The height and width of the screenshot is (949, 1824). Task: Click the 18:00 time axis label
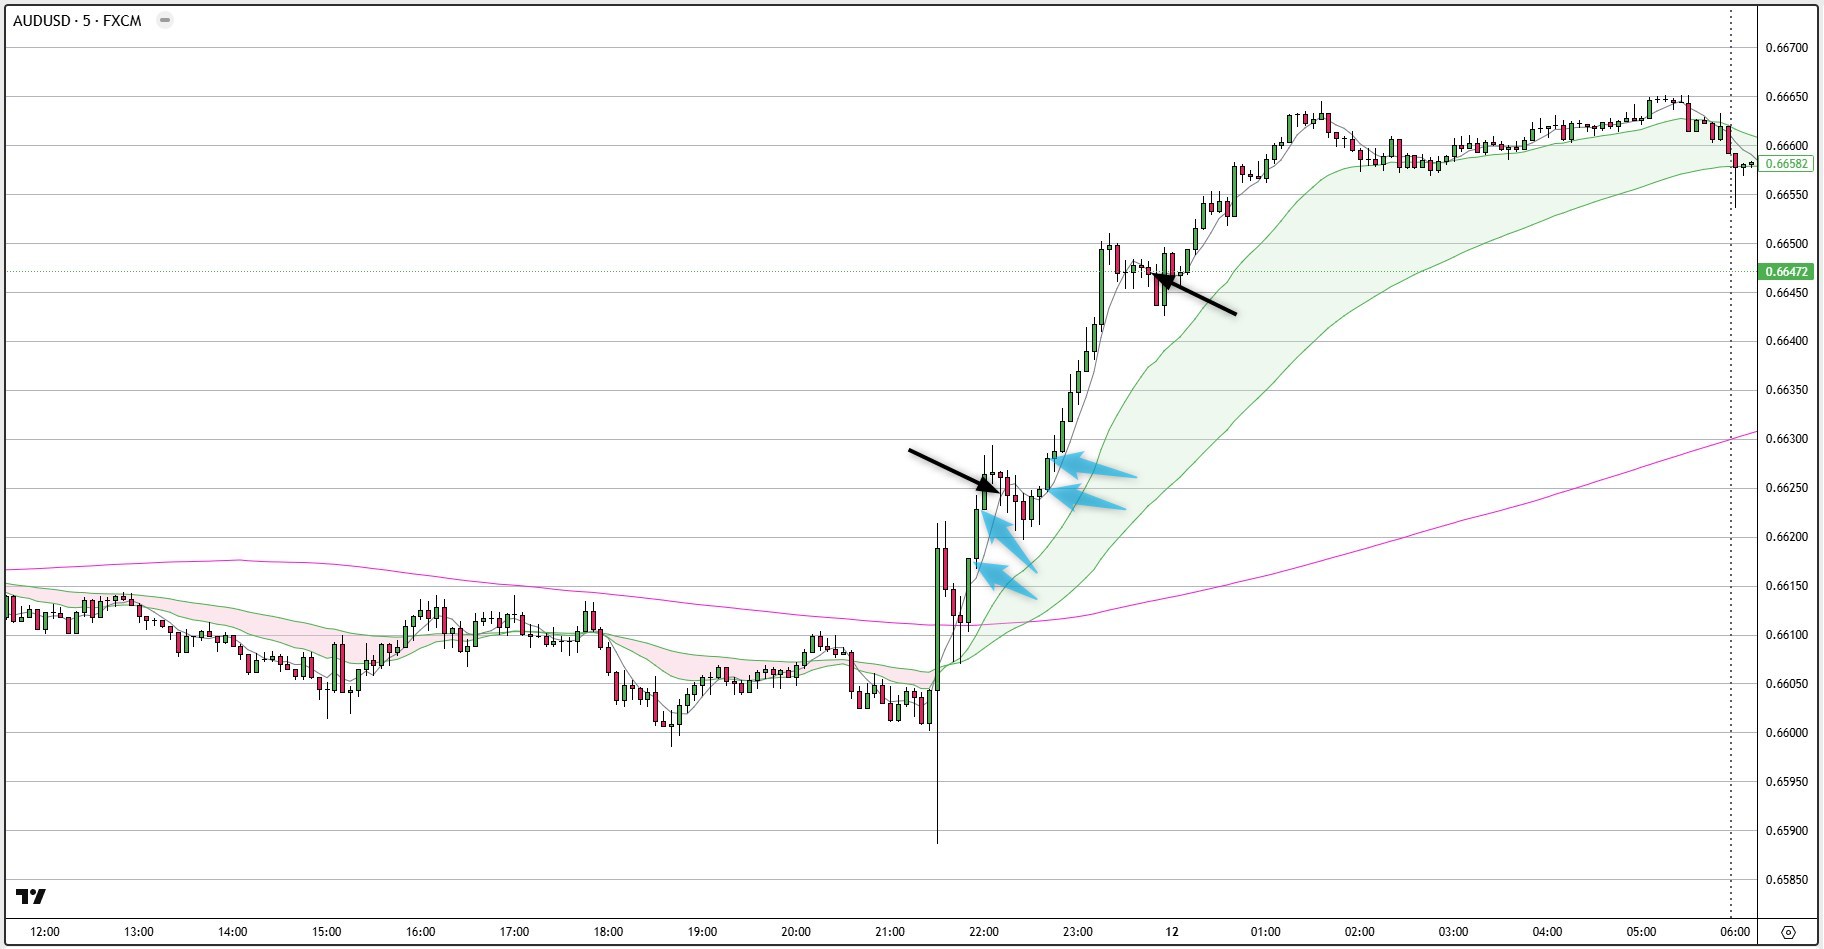click(609, 932)
